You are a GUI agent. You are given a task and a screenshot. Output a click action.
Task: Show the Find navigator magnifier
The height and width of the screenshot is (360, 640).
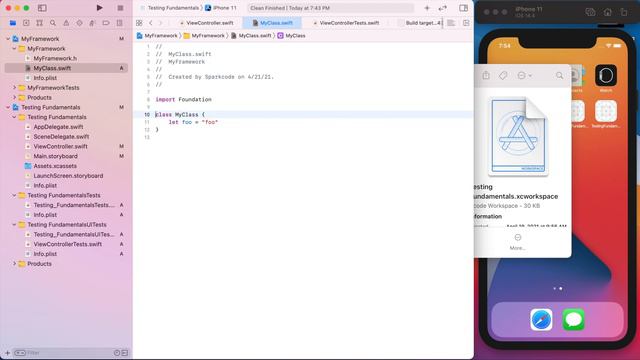(x=53, y=23)
